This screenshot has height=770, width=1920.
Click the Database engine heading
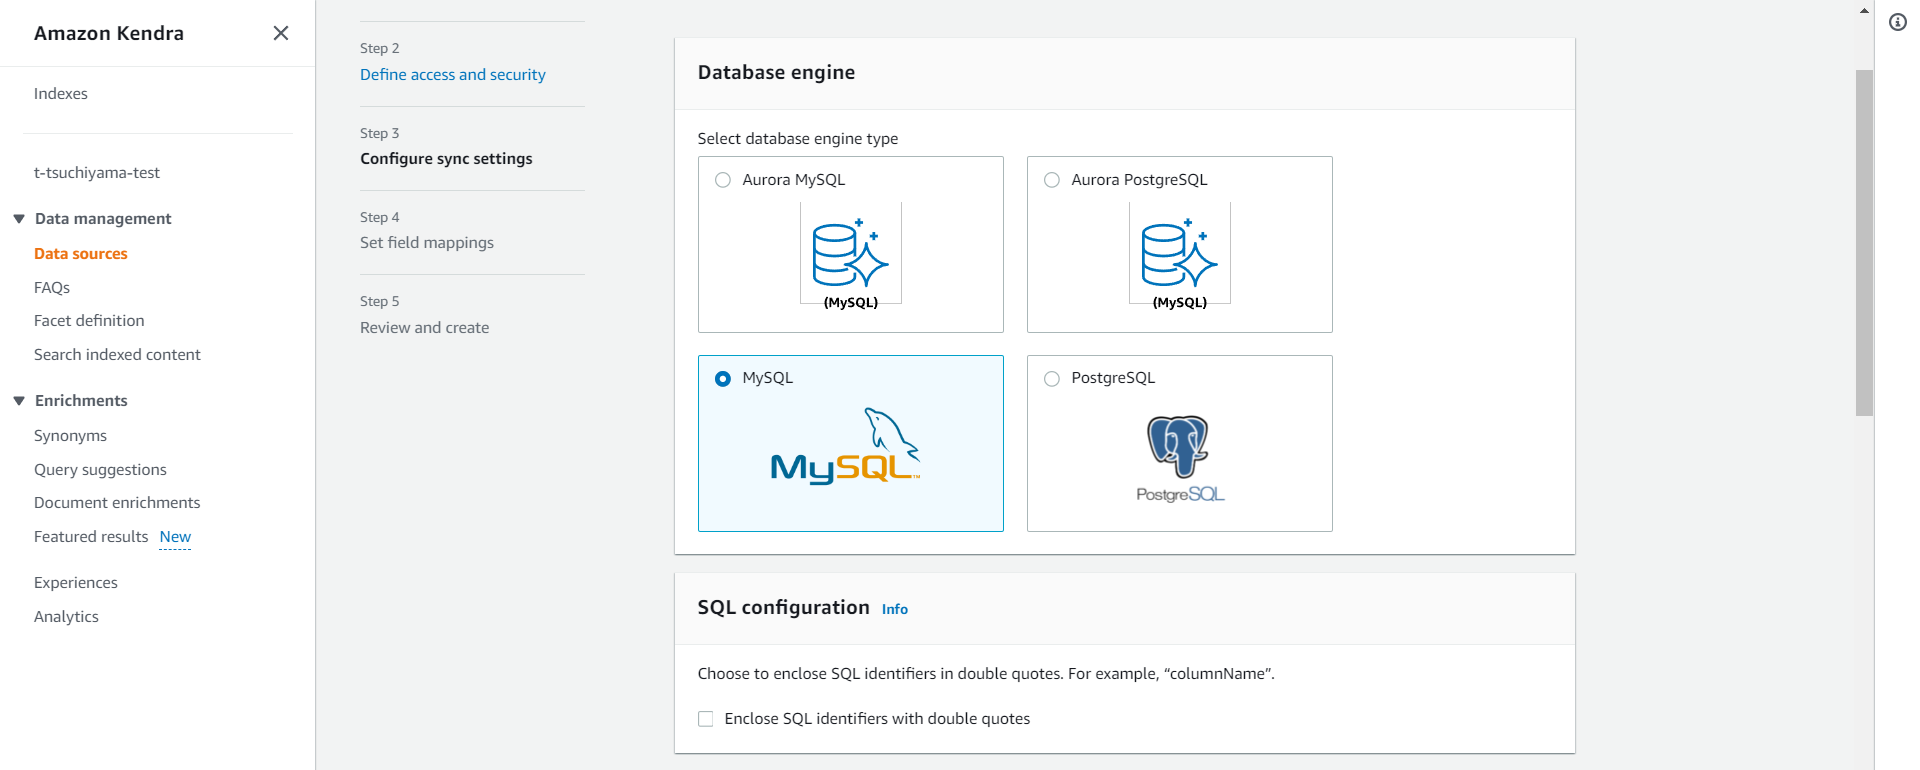click(x=776, y=73)
